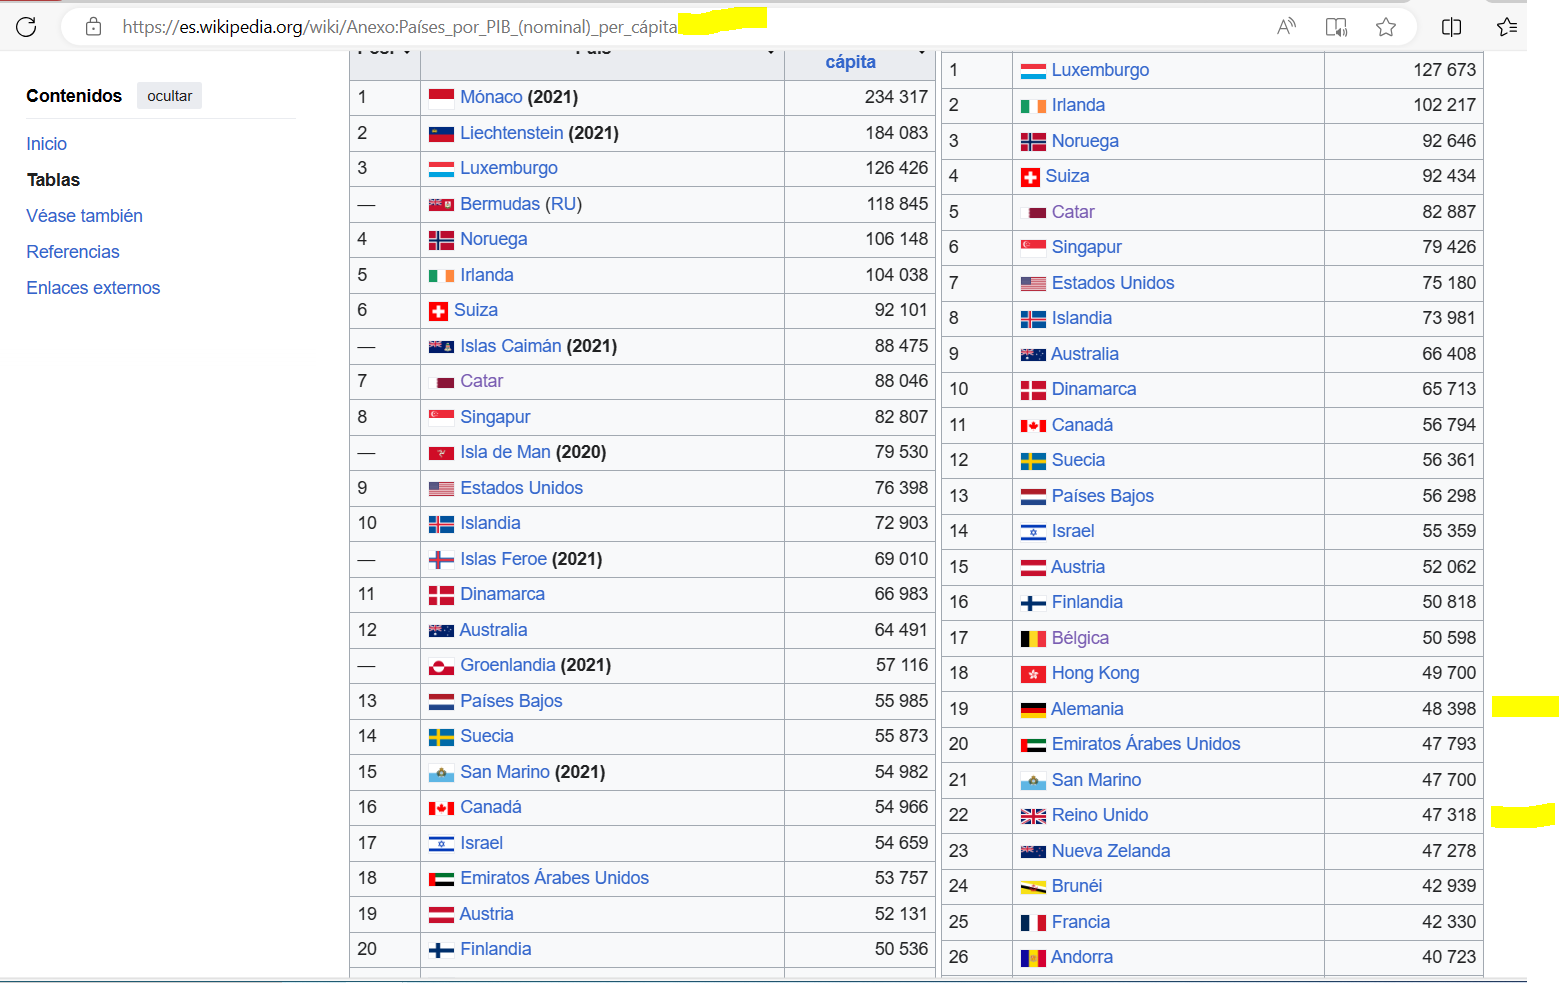Click the Reino Unido flag icon
The image size is (1559, 983).
click(x=1033, y=816)
